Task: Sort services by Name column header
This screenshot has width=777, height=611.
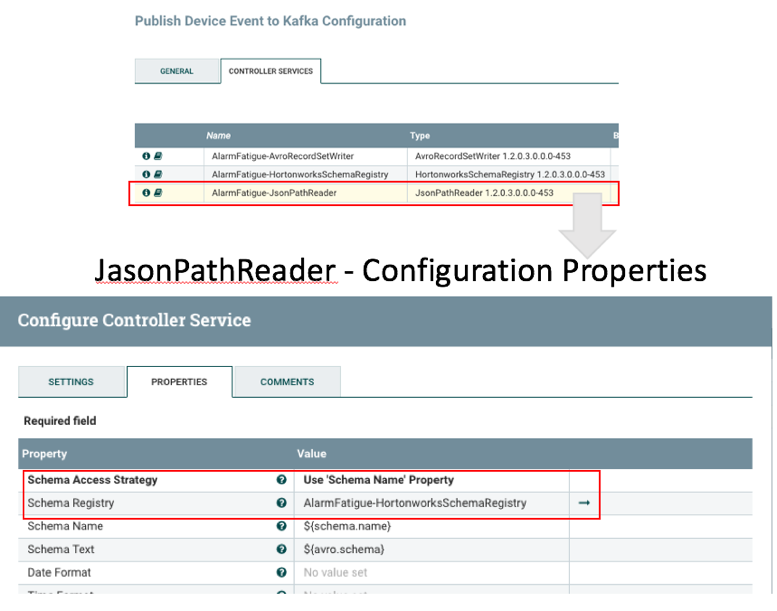Action: 219,136
